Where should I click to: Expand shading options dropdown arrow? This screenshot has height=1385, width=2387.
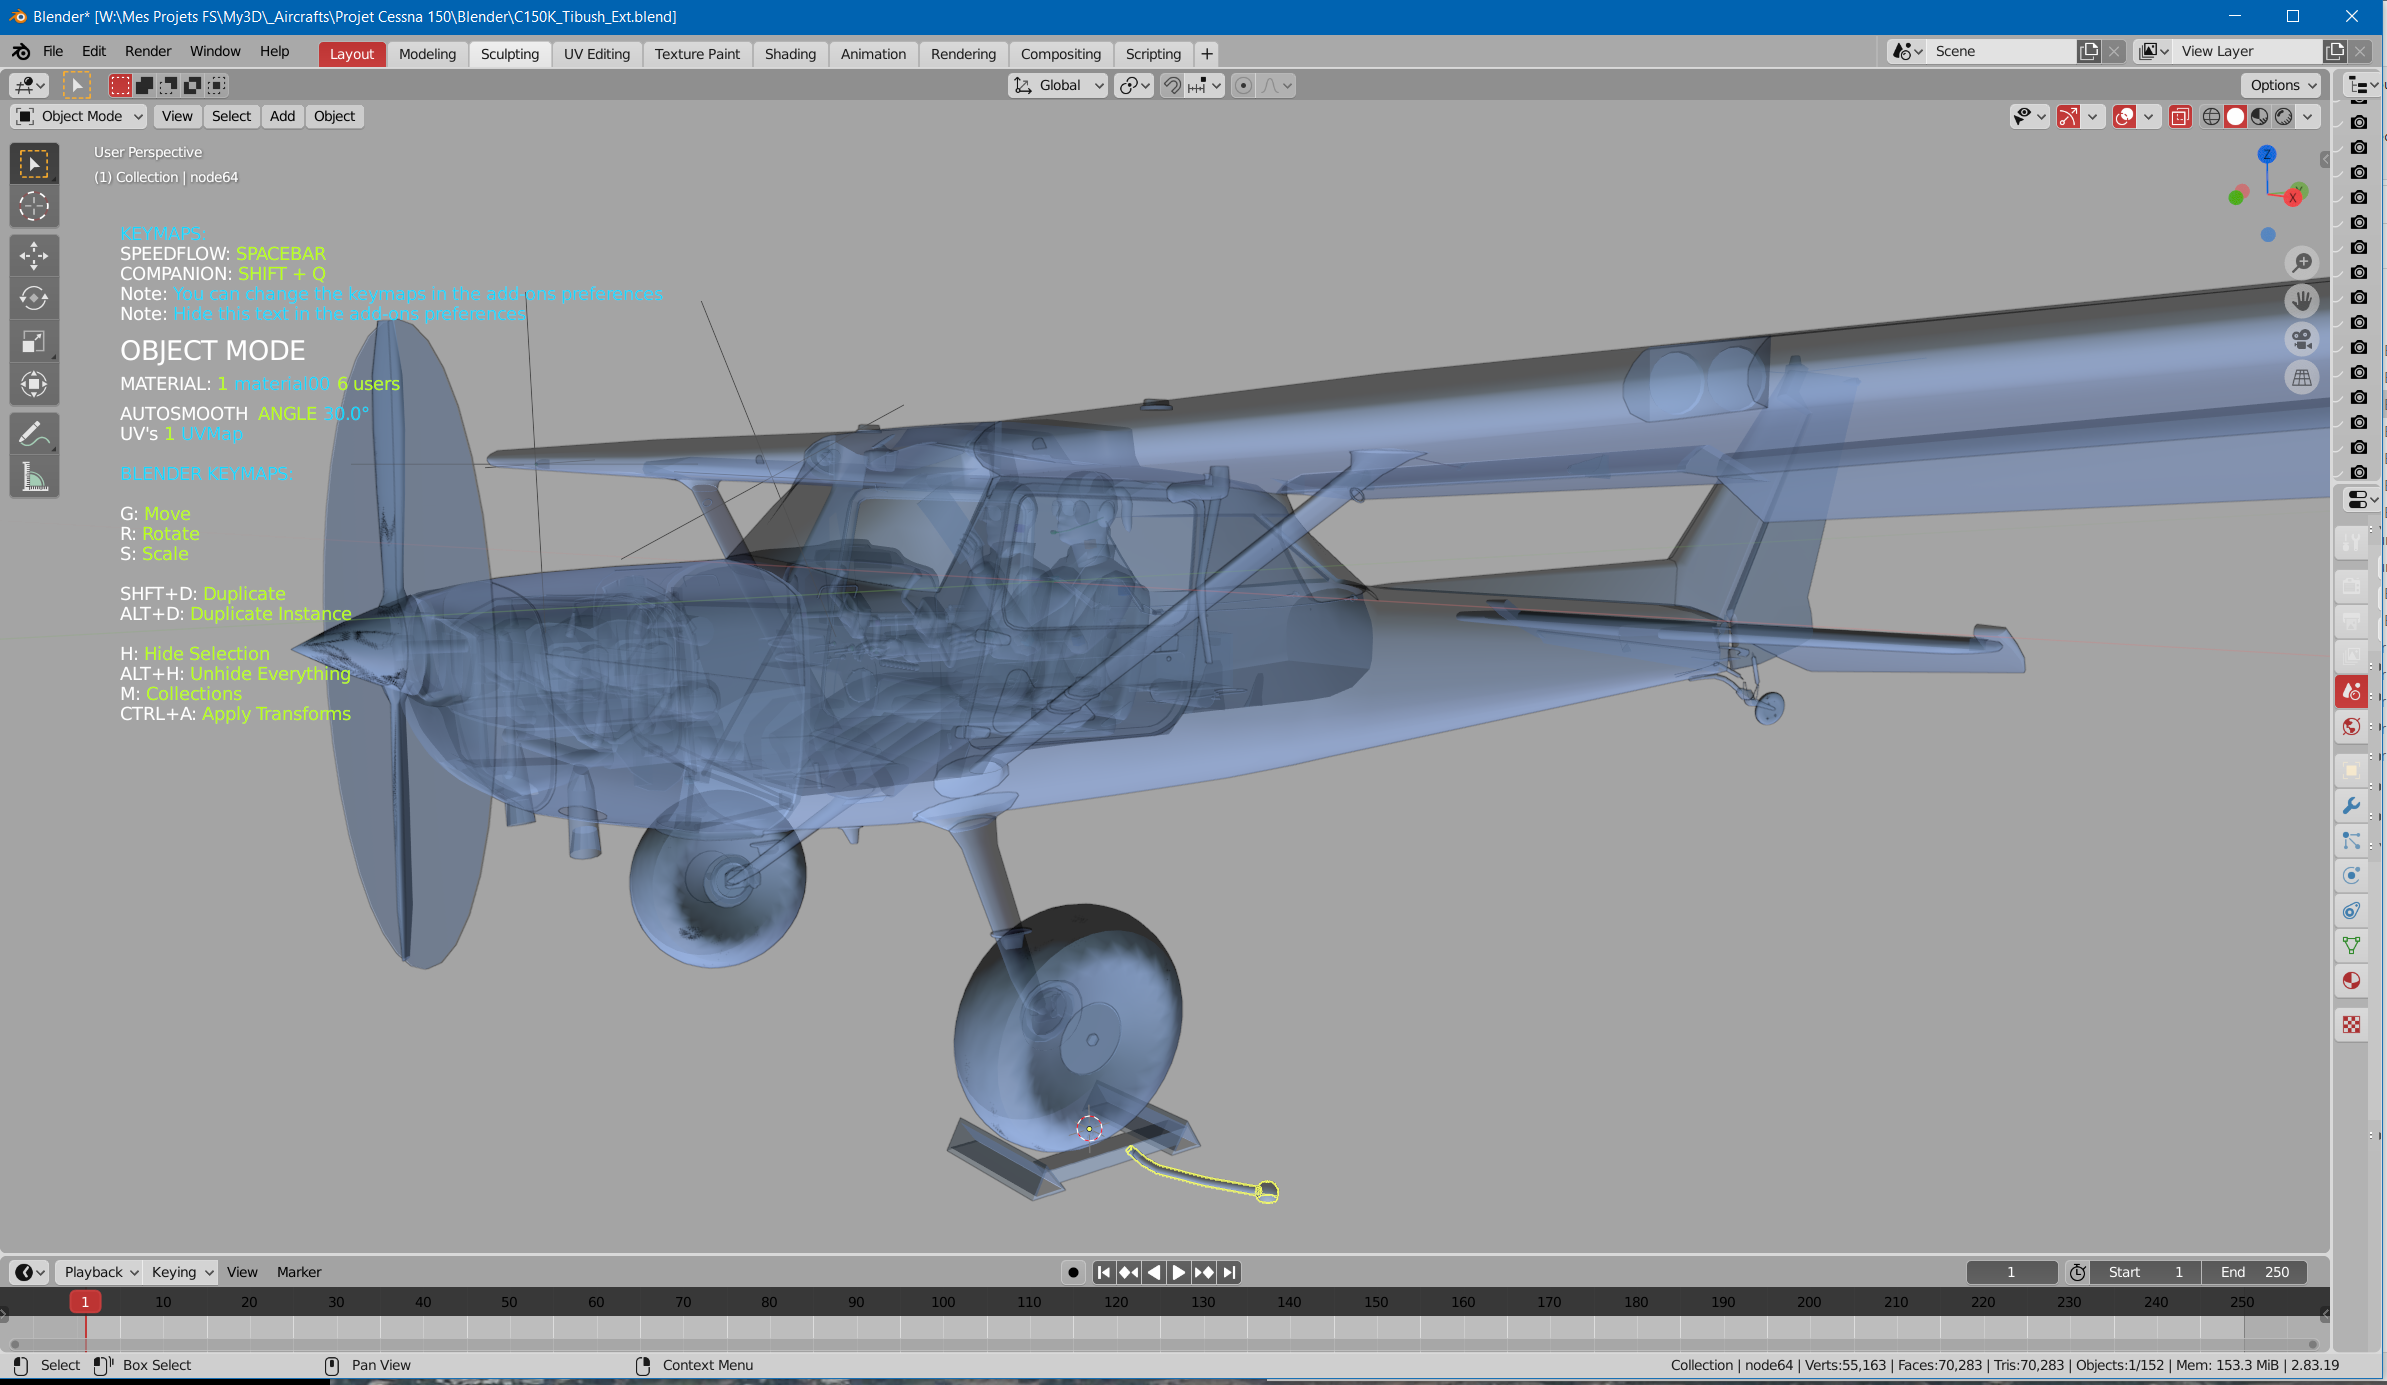(2308, 117)
